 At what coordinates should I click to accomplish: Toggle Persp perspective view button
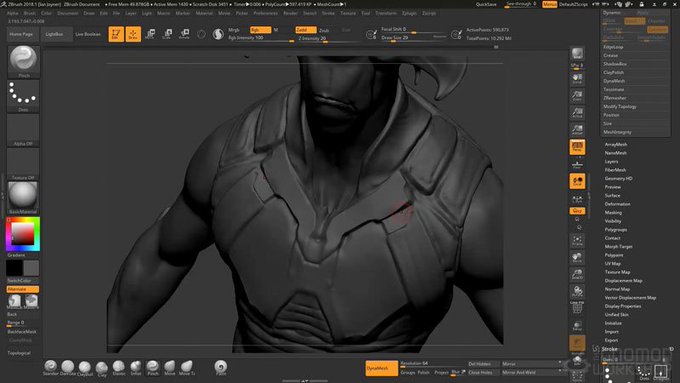click(577, 147)
